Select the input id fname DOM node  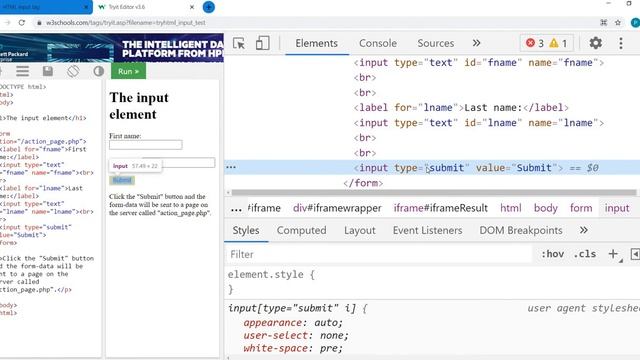(478, 63)
